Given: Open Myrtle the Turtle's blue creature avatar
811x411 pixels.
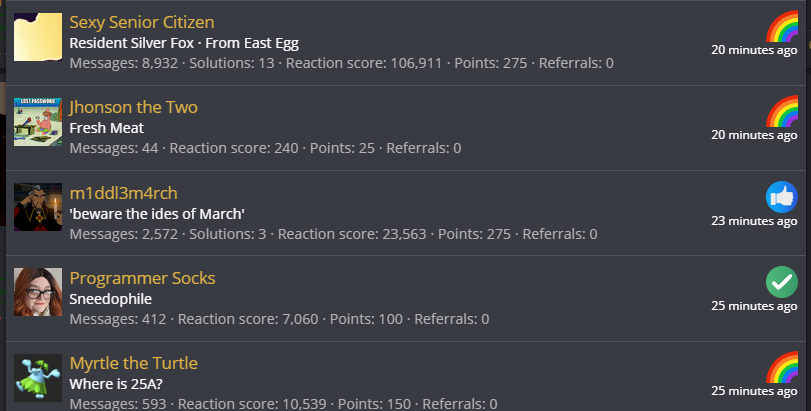Looking at the screenshot, I should [38, 377].
